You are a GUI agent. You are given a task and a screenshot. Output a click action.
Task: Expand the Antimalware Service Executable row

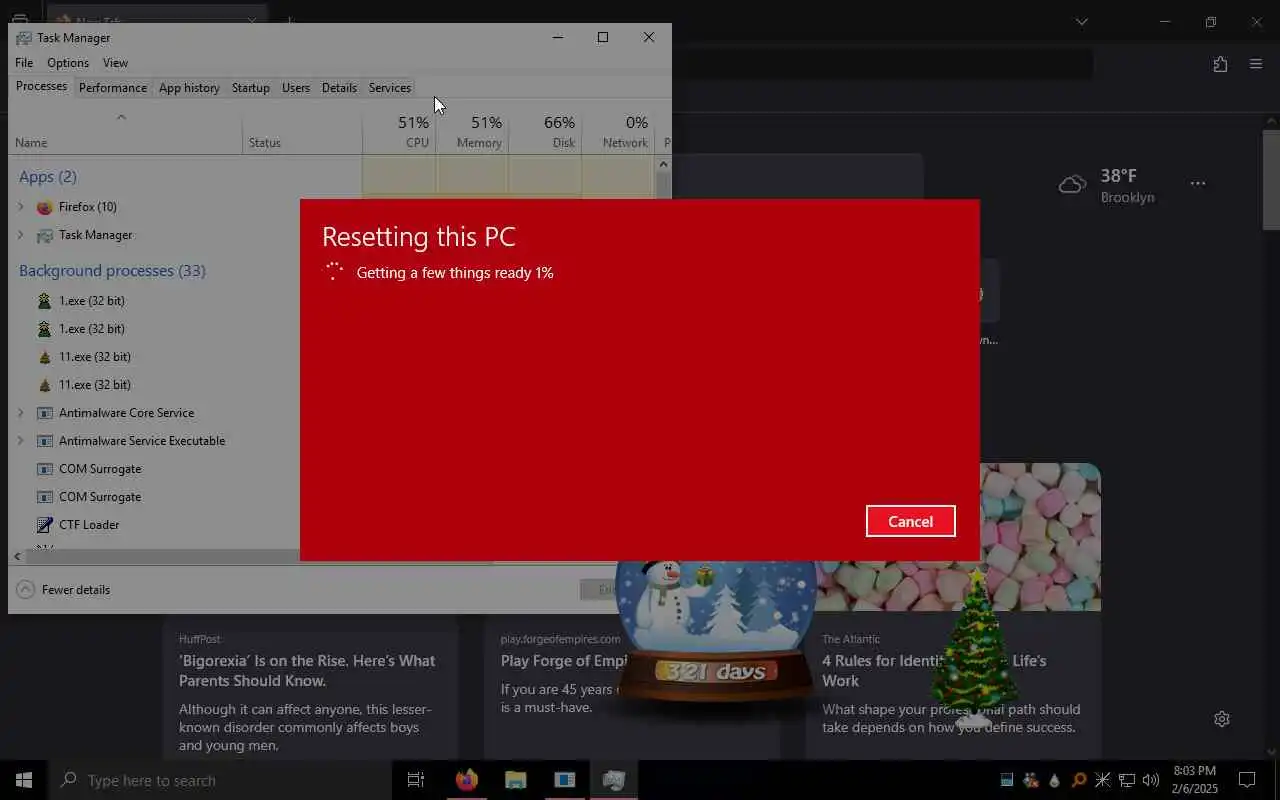point(21,441)
